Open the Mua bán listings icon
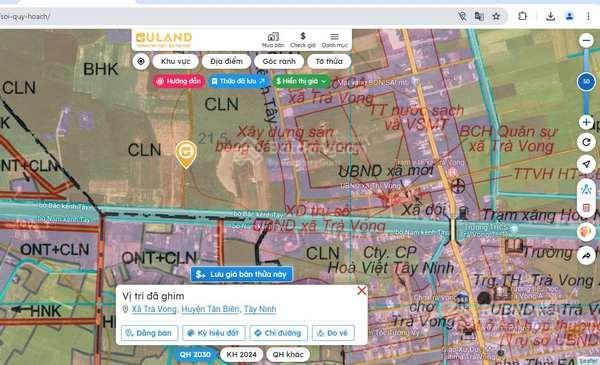This screenshot has height=365, width=600. coord(273,40)
